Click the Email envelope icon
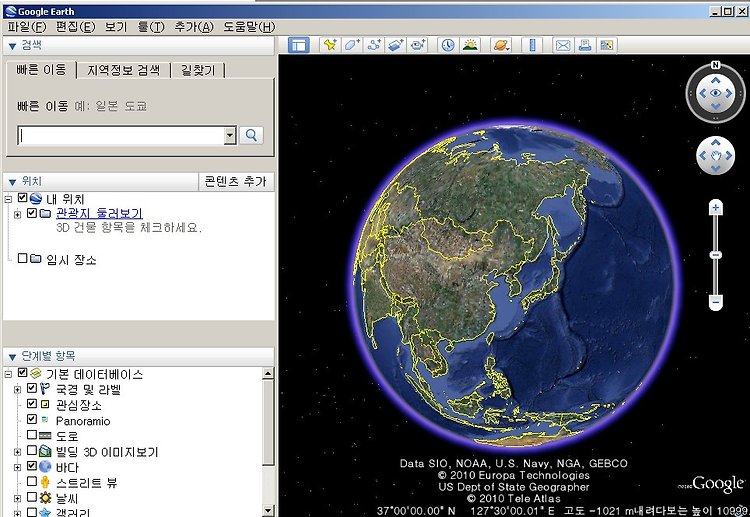This screenshot has height=517, width=750. tap(563, 45)
